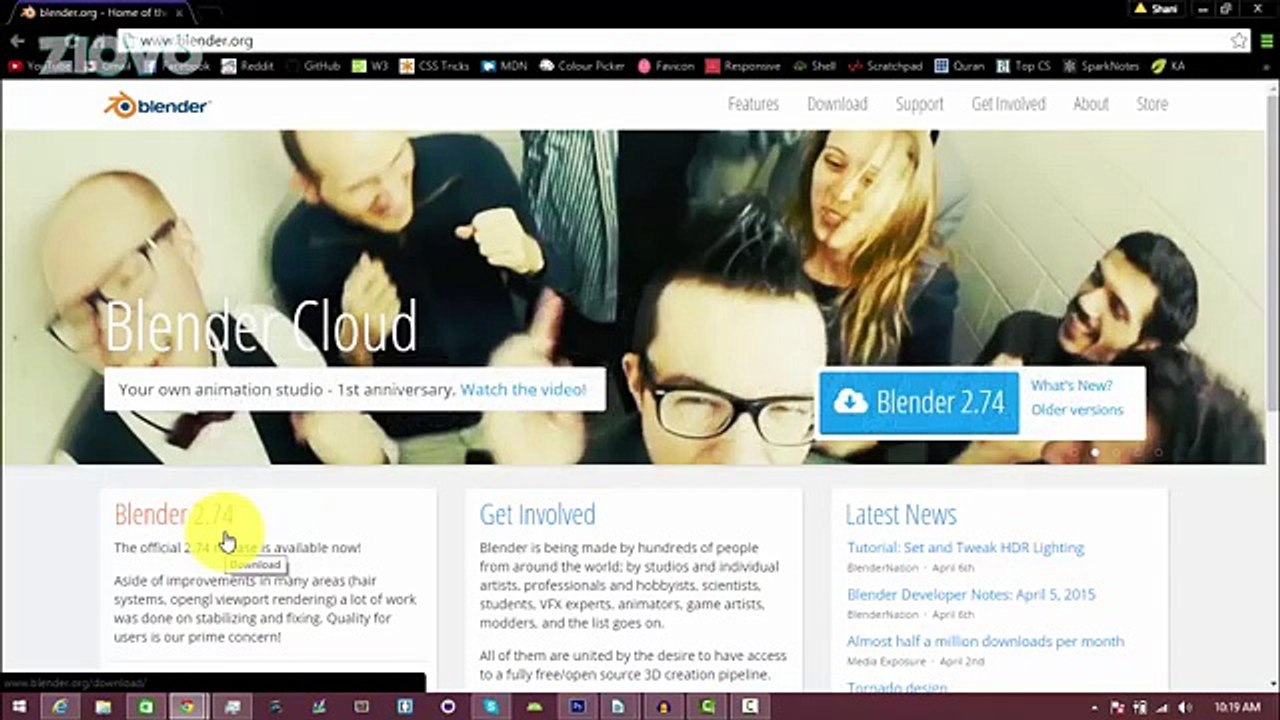Click the Blender logo in the site header

point(157,105)
